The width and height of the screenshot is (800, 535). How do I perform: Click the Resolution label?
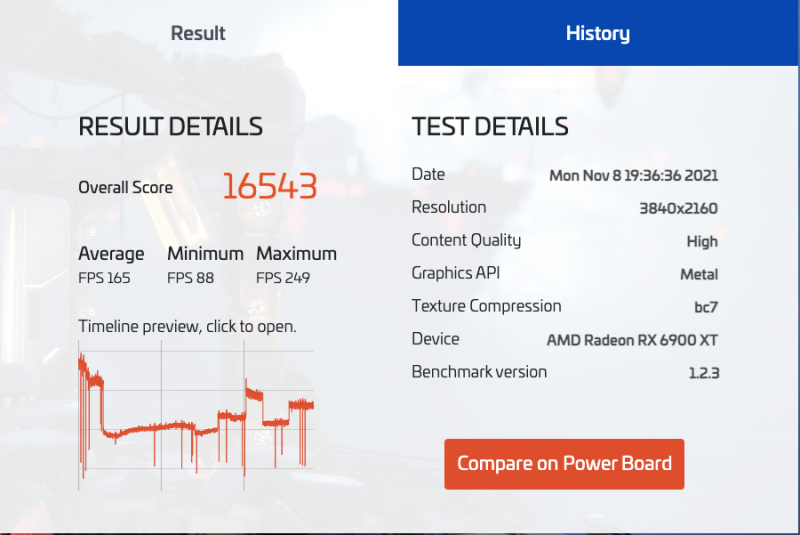coord(449,207)
